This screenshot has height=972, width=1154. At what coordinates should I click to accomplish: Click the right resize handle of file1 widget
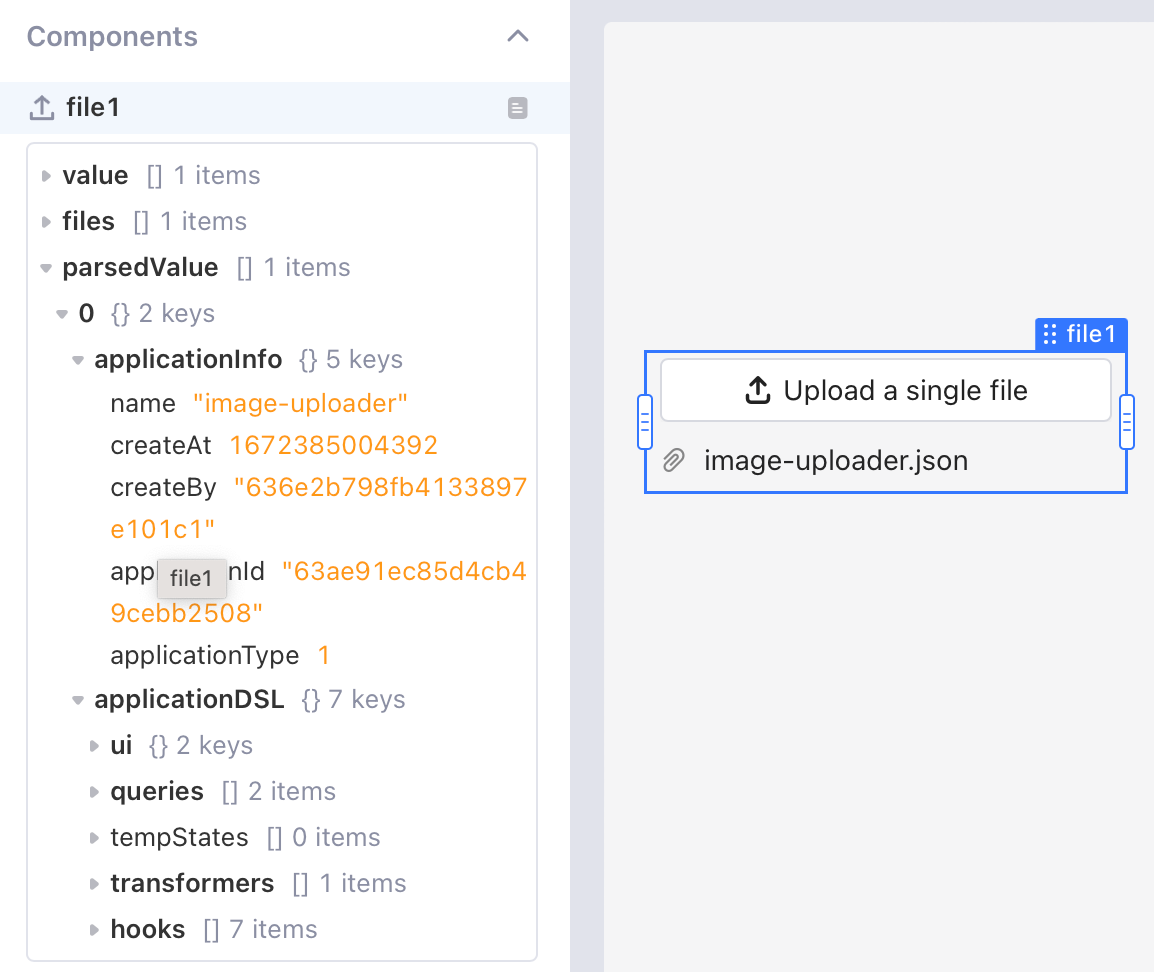(1127, 421)
